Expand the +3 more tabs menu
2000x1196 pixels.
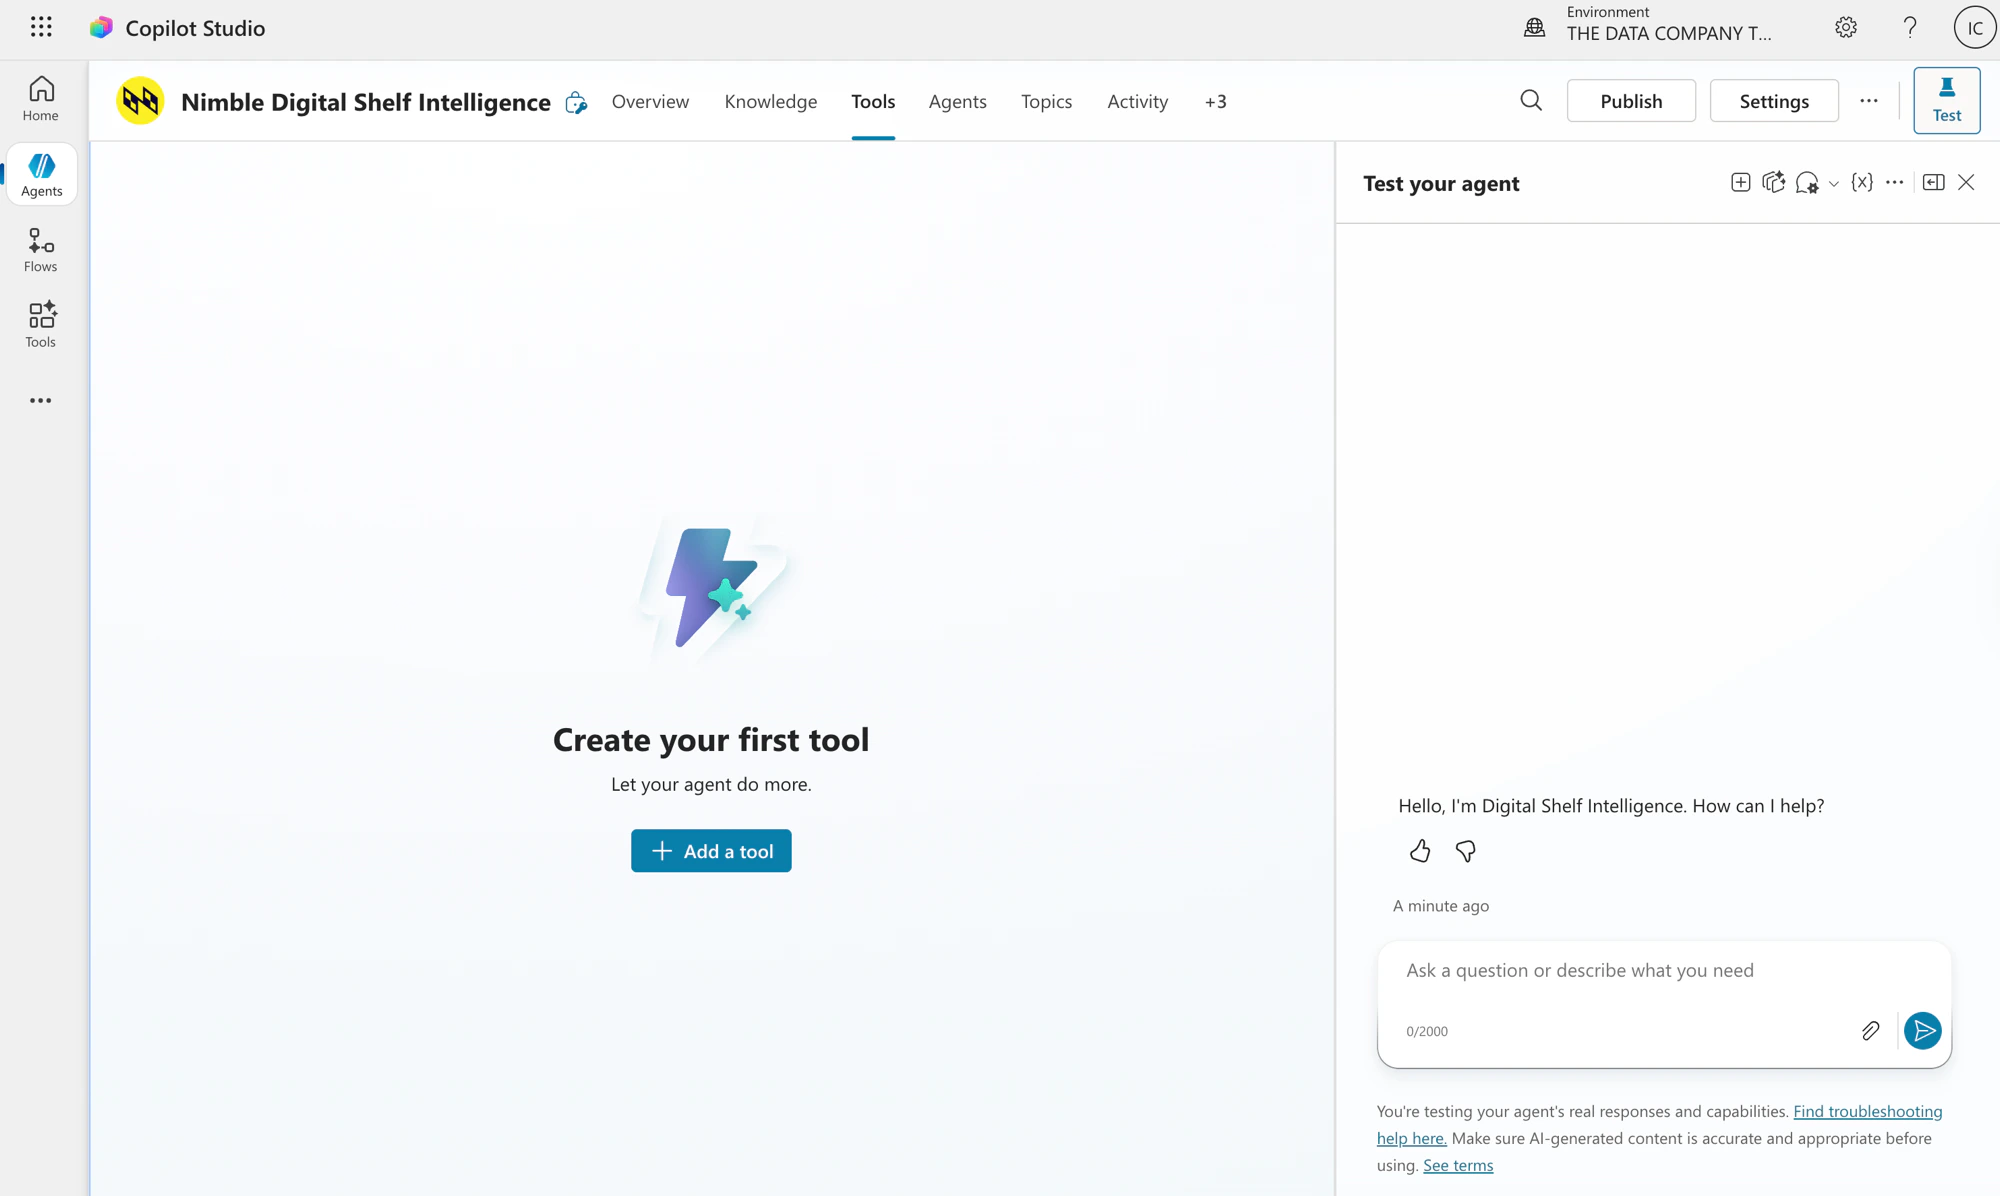click(1215, 101)
